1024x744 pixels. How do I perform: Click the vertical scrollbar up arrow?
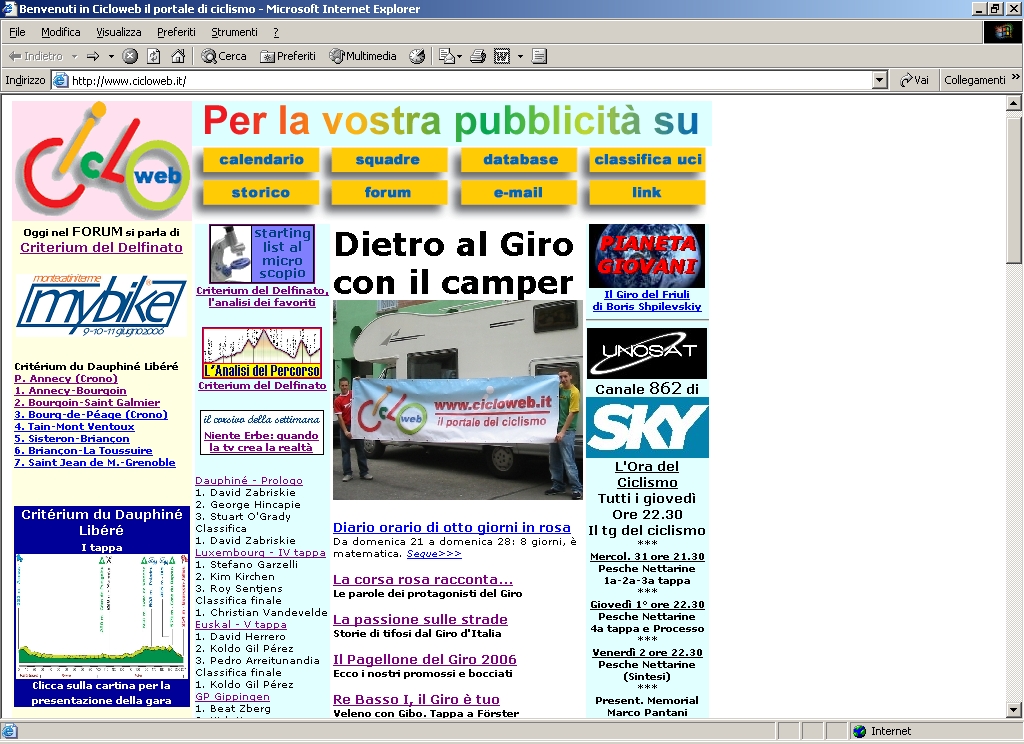(1014, 103)
